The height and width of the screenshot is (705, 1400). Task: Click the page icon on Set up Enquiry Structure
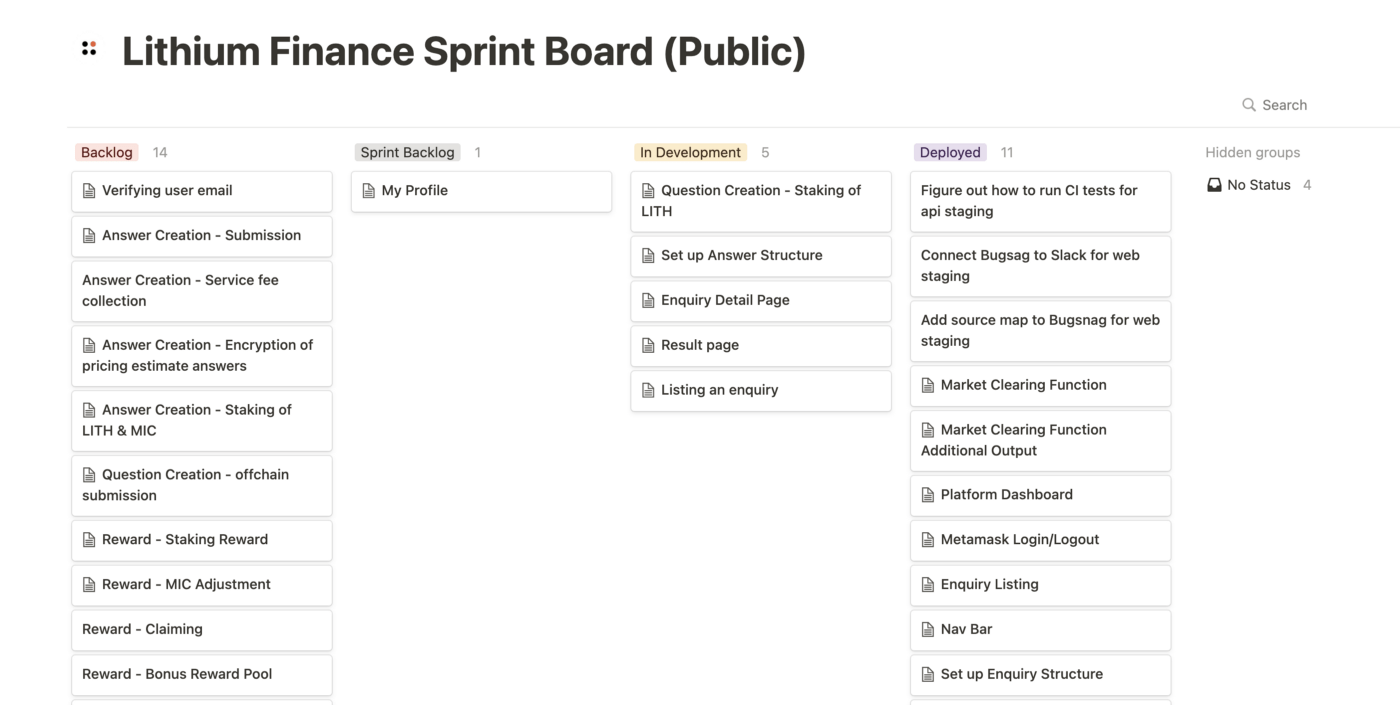point(928,675)
